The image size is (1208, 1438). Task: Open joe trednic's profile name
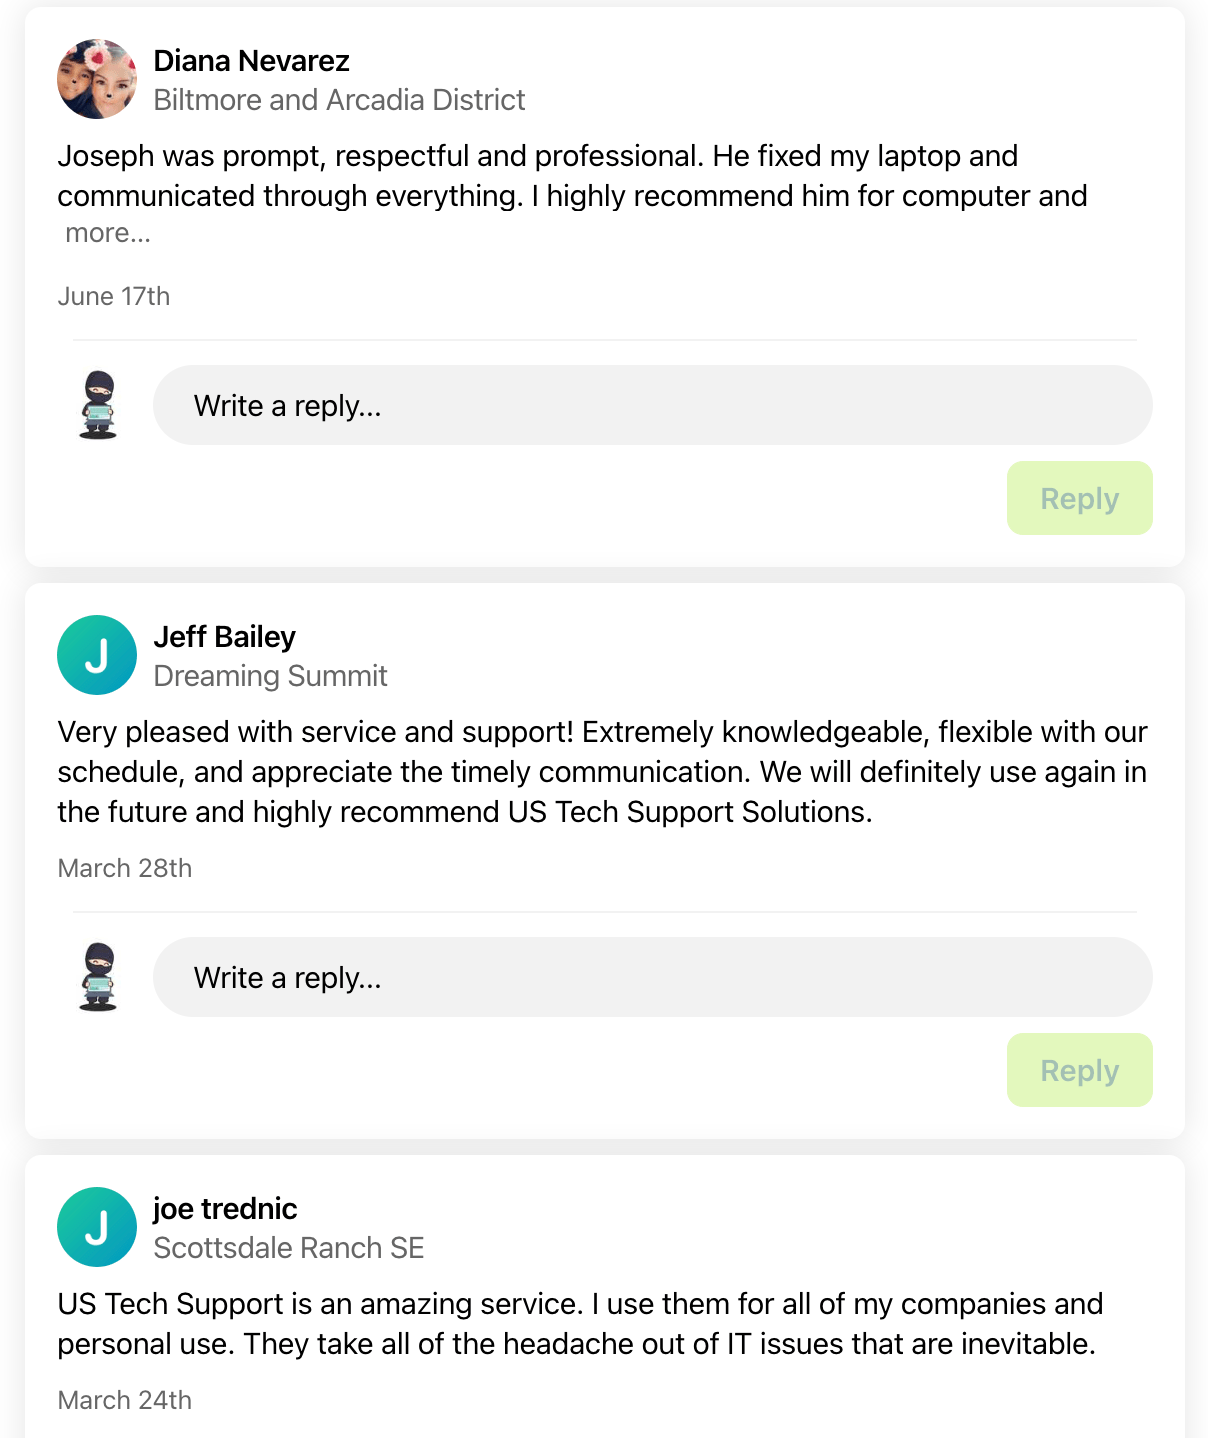(225, 1209)
